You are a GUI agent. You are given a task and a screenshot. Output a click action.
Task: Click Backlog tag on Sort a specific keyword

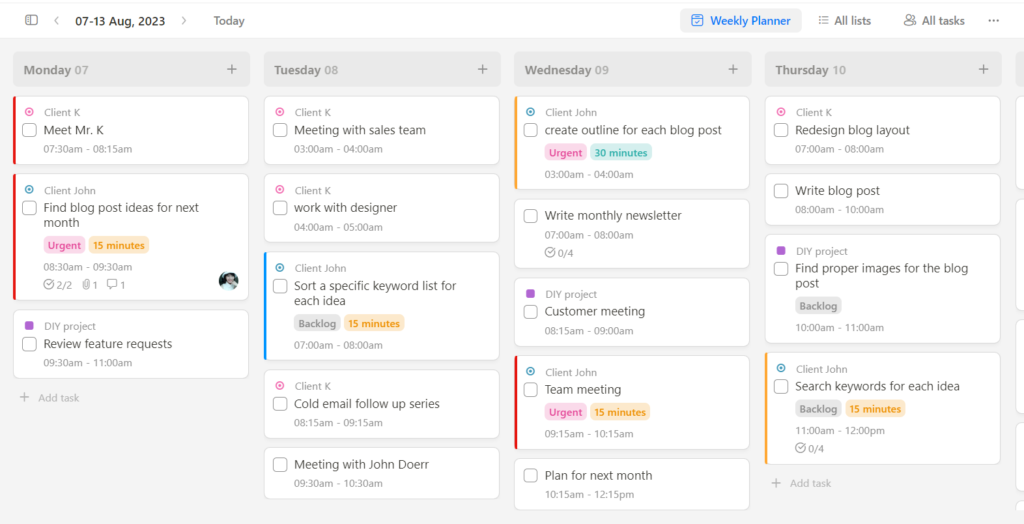point(317,323)
